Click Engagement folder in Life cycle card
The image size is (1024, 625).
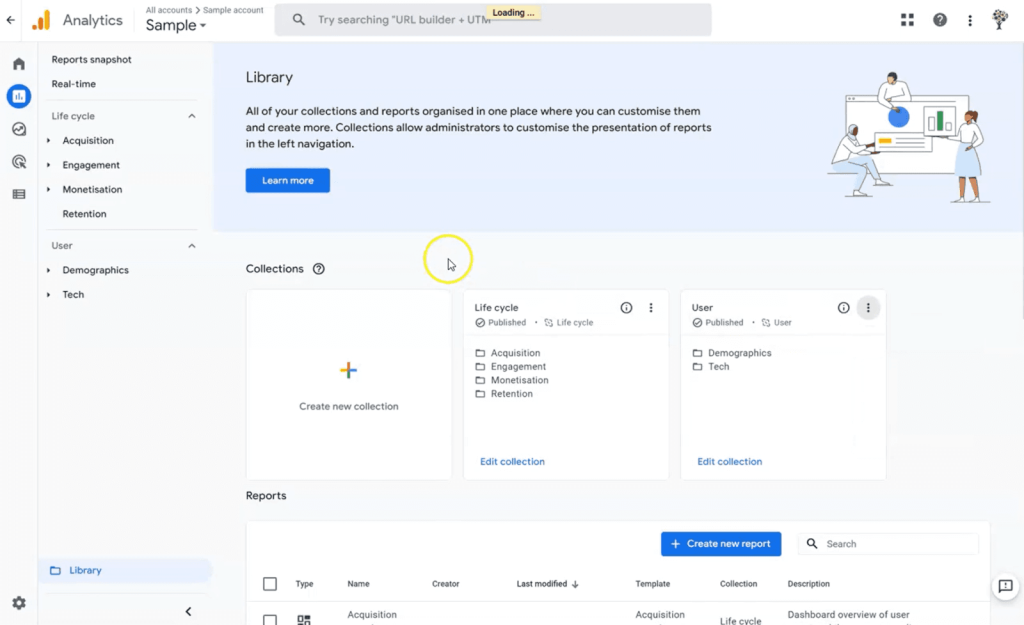[x=511, y=366]
